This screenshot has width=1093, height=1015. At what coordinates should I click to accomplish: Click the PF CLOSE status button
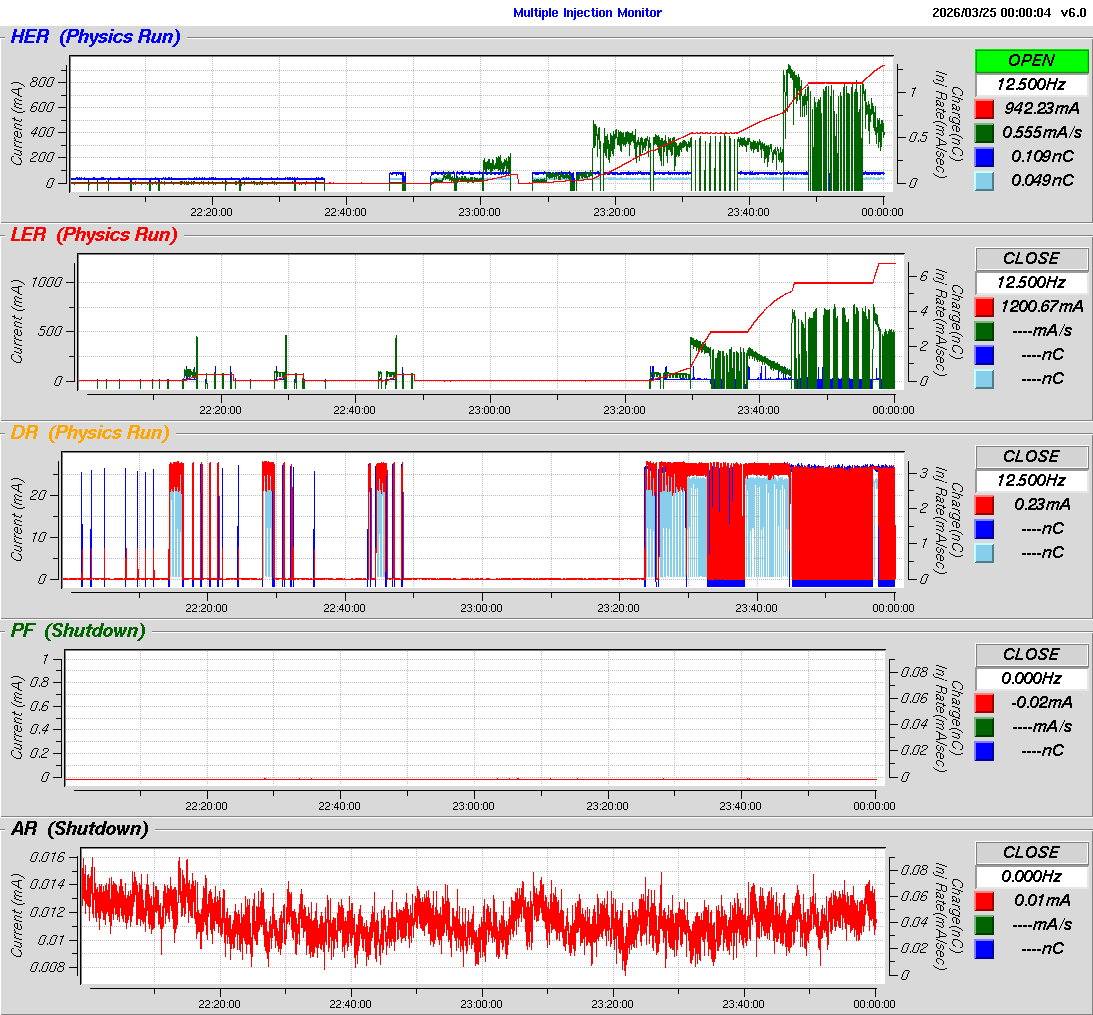1031,655
